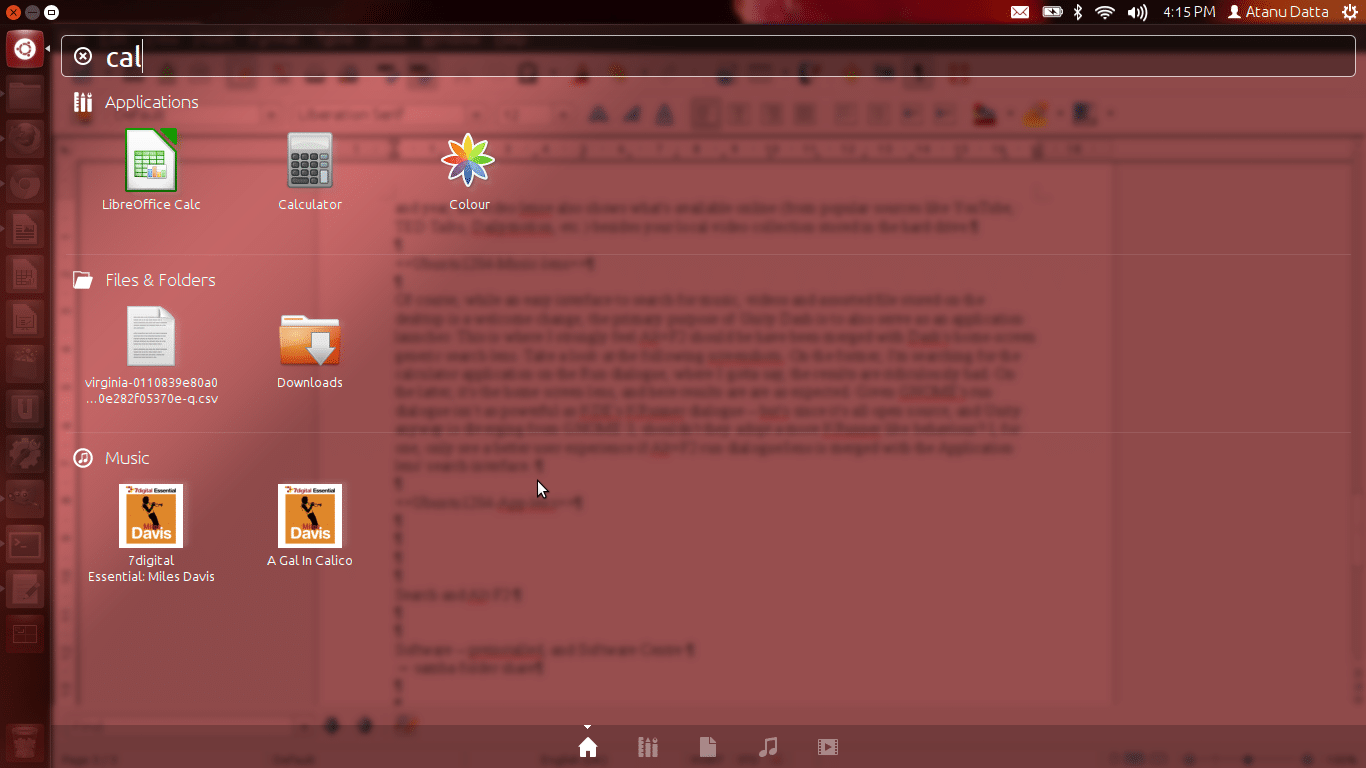Open the Downloads folder result
This screenshot has height=768, width=1366.
pos(310,350)
